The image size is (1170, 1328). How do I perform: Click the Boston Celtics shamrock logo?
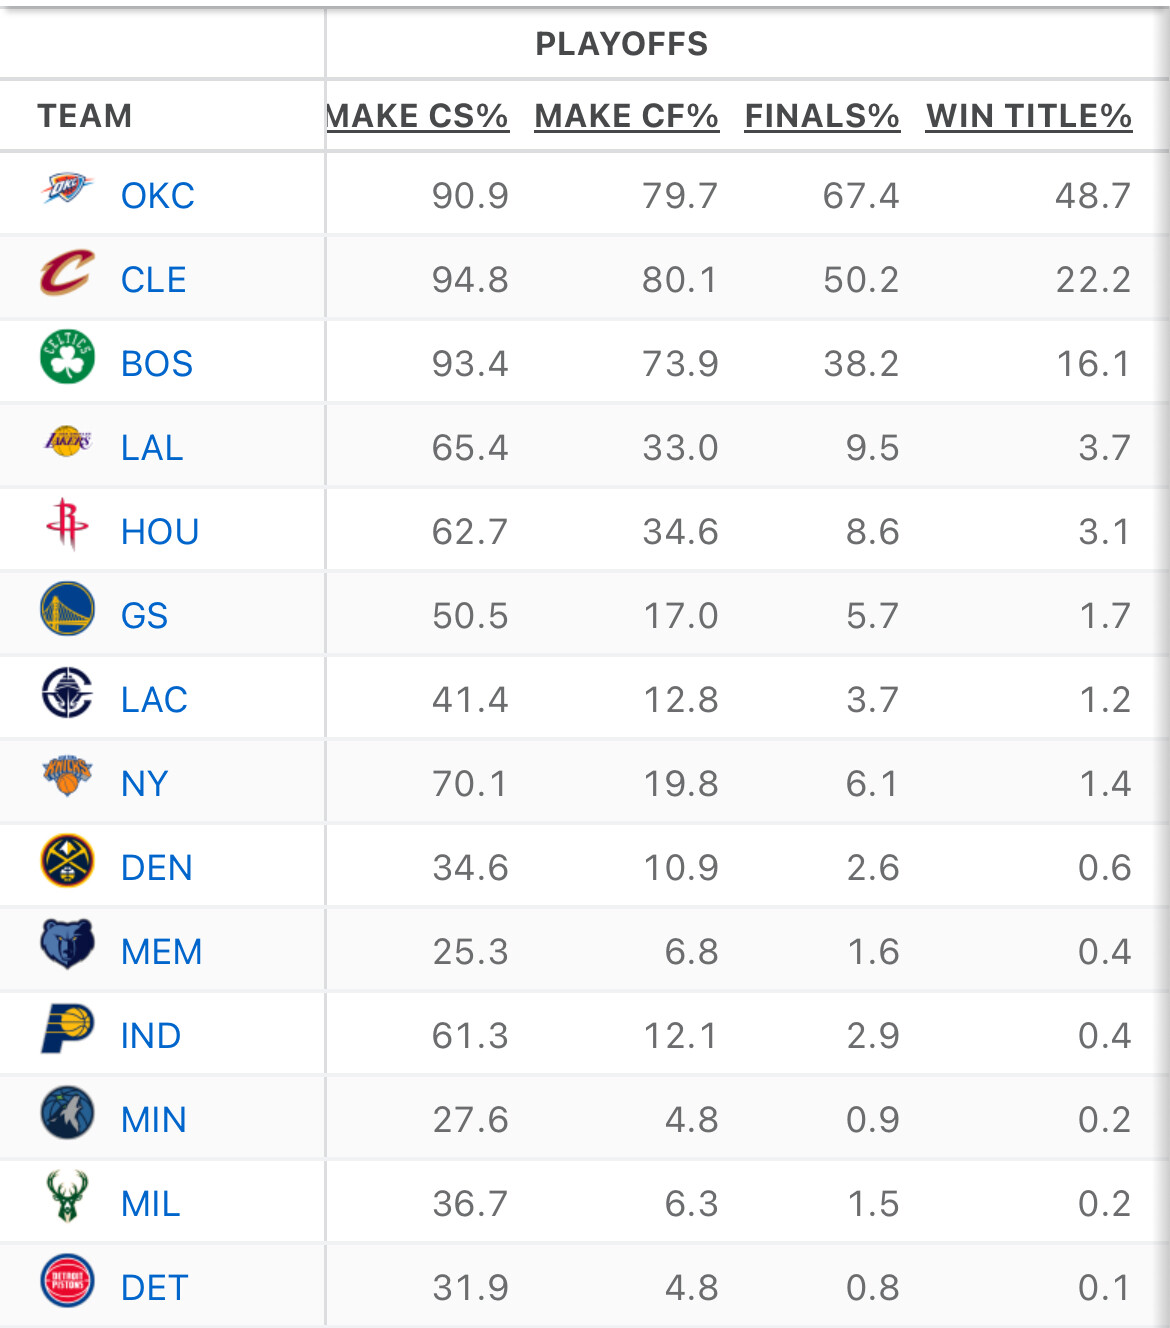tap(67, 357)
